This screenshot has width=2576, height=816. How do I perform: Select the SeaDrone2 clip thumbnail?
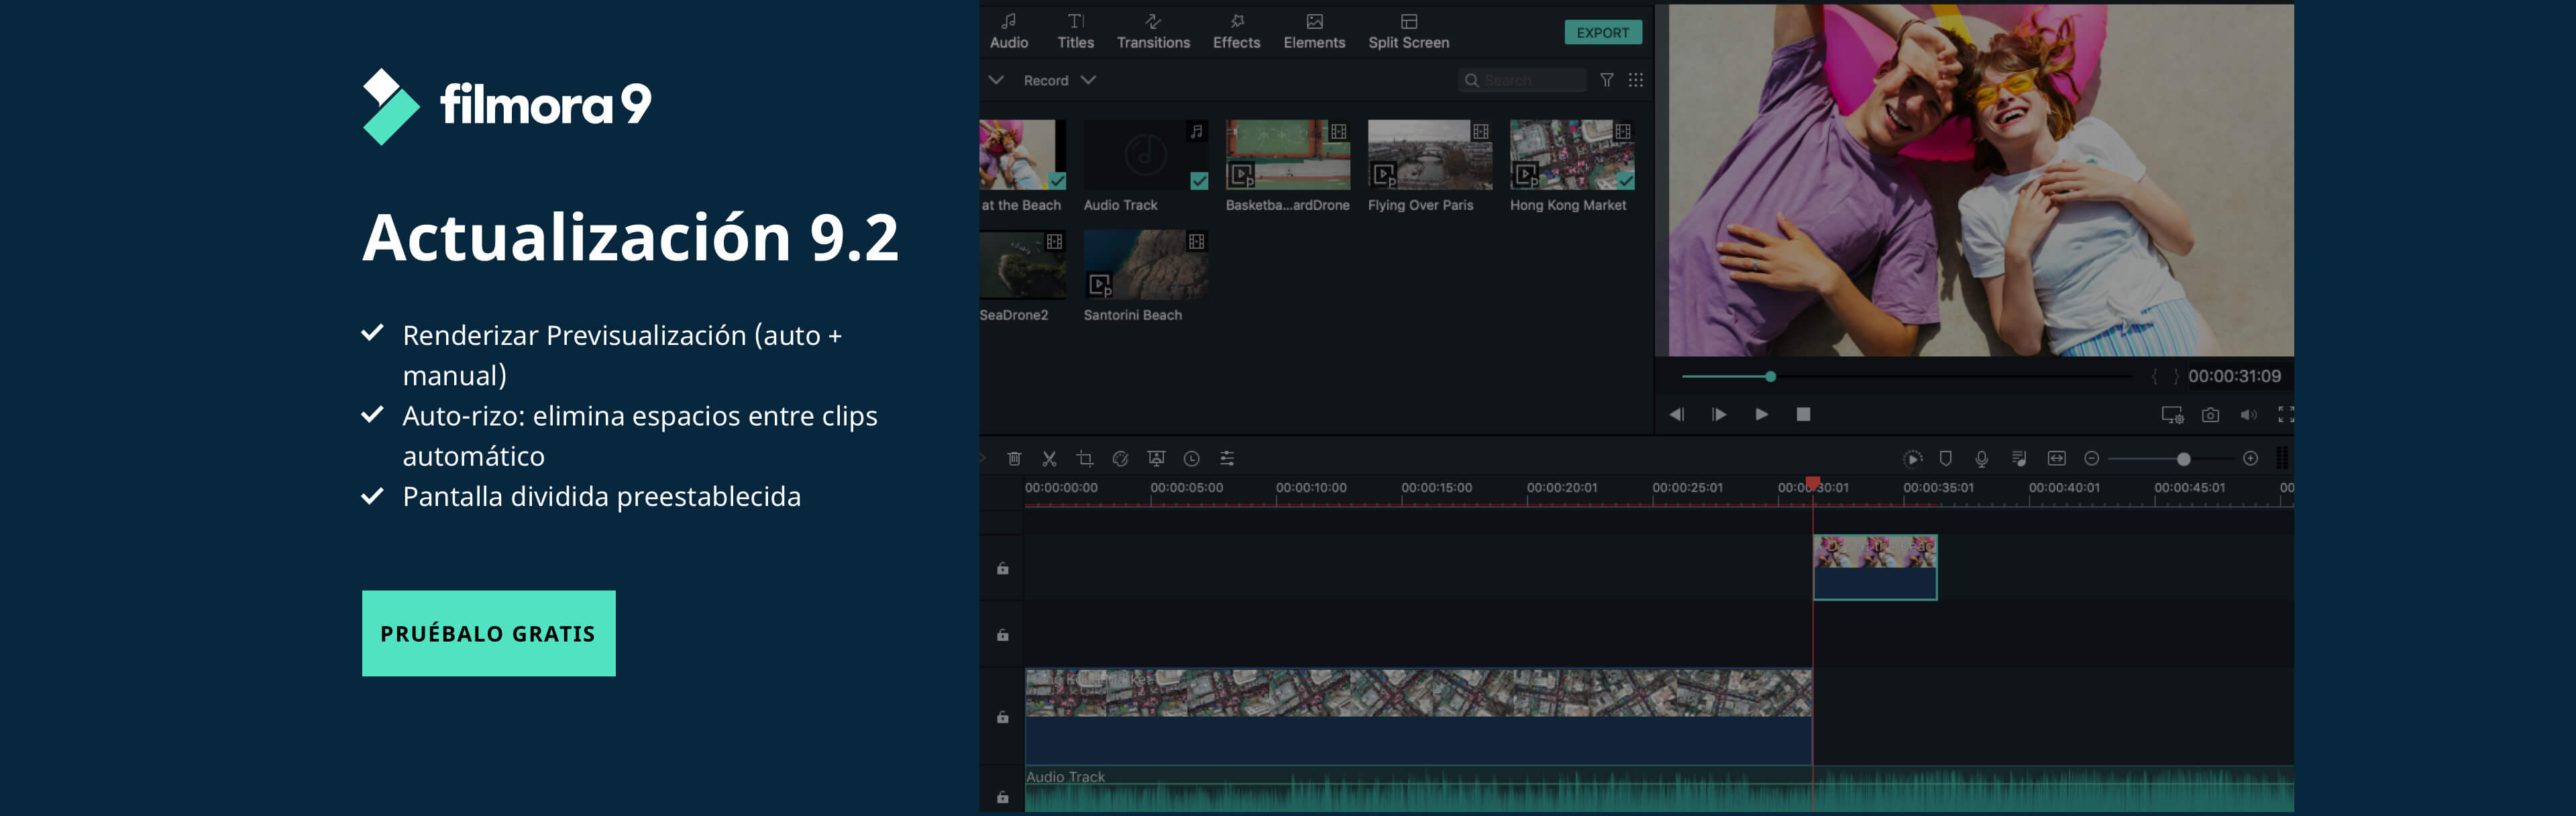click(x=1022, y=265)
